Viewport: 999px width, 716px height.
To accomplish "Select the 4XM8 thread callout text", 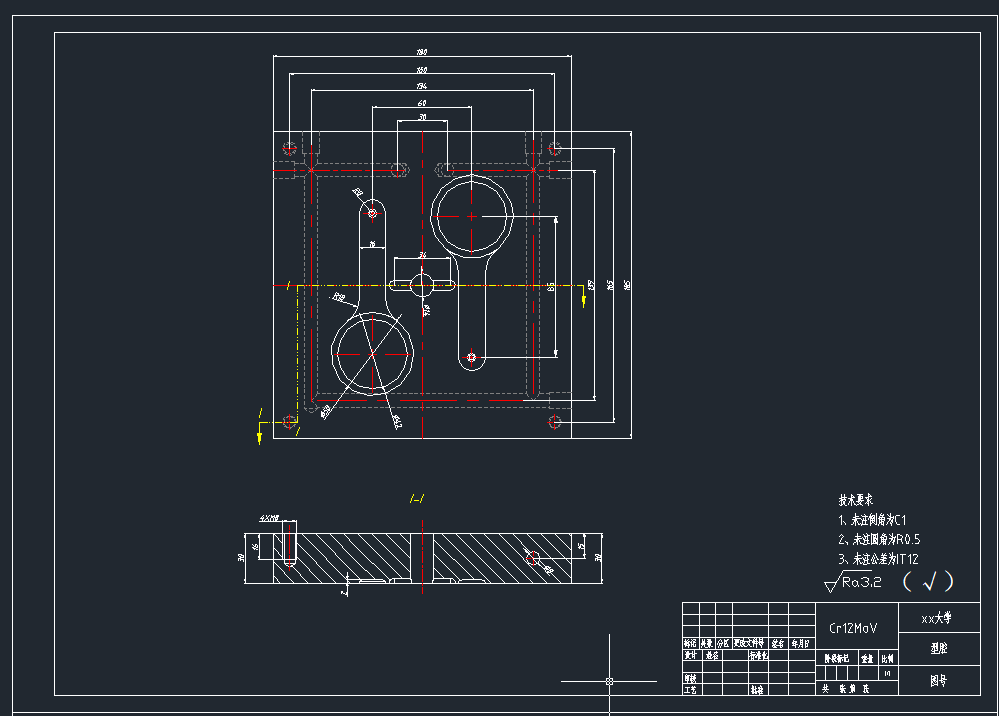I will pos(269,518).
